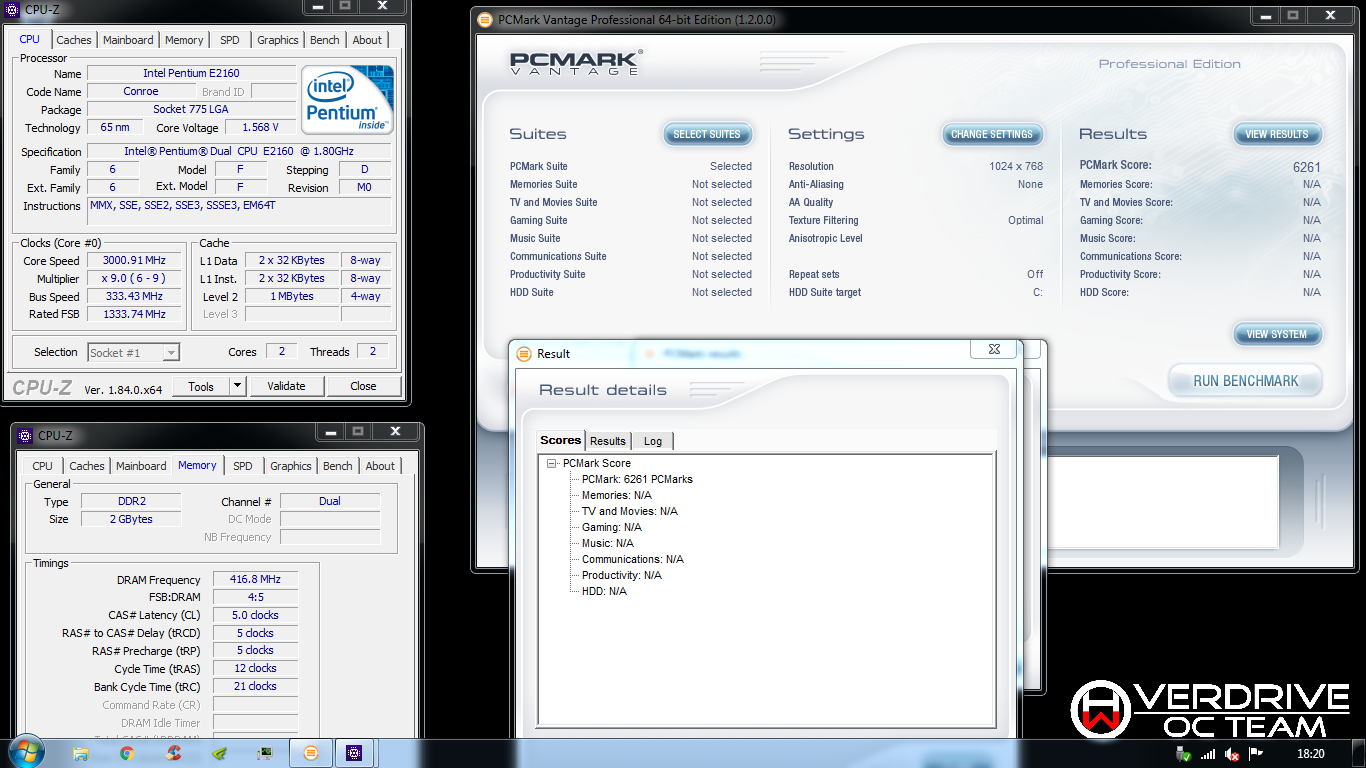This screenshot has height=768, width=1366.
Task: Switch to PCMark Vantage taskbar button
Action: (311, 753)
